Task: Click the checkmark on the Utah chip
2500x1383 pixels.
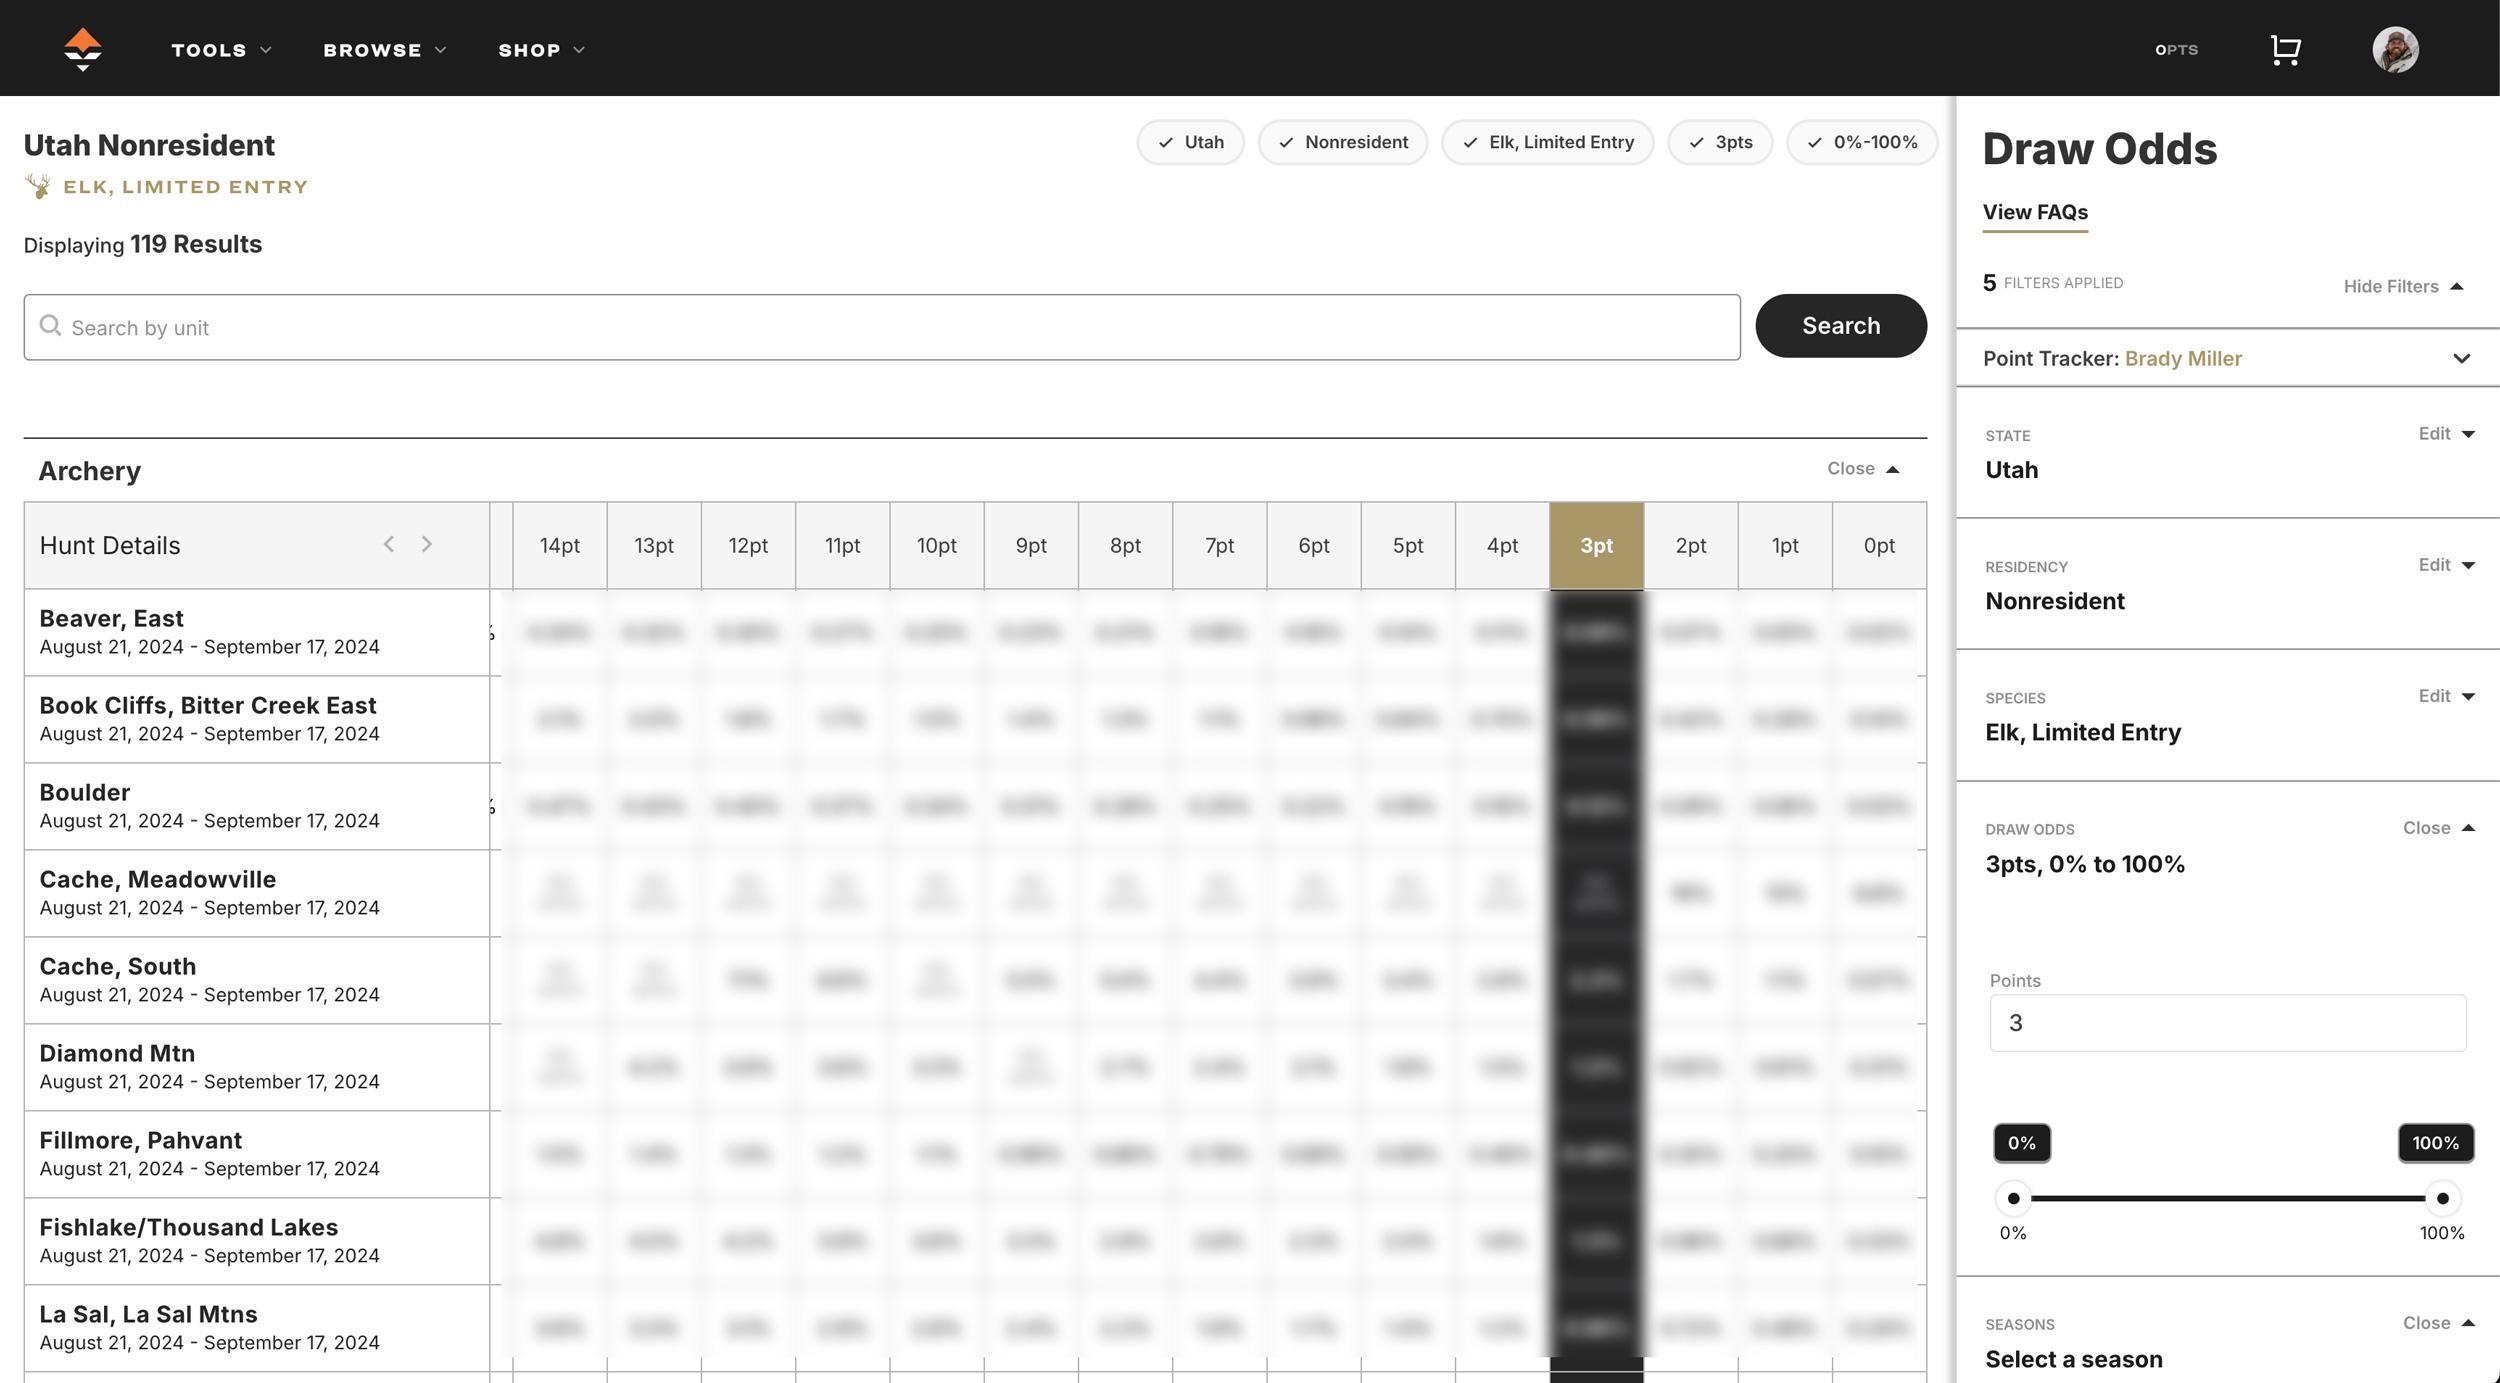Action: [1164, 142]
